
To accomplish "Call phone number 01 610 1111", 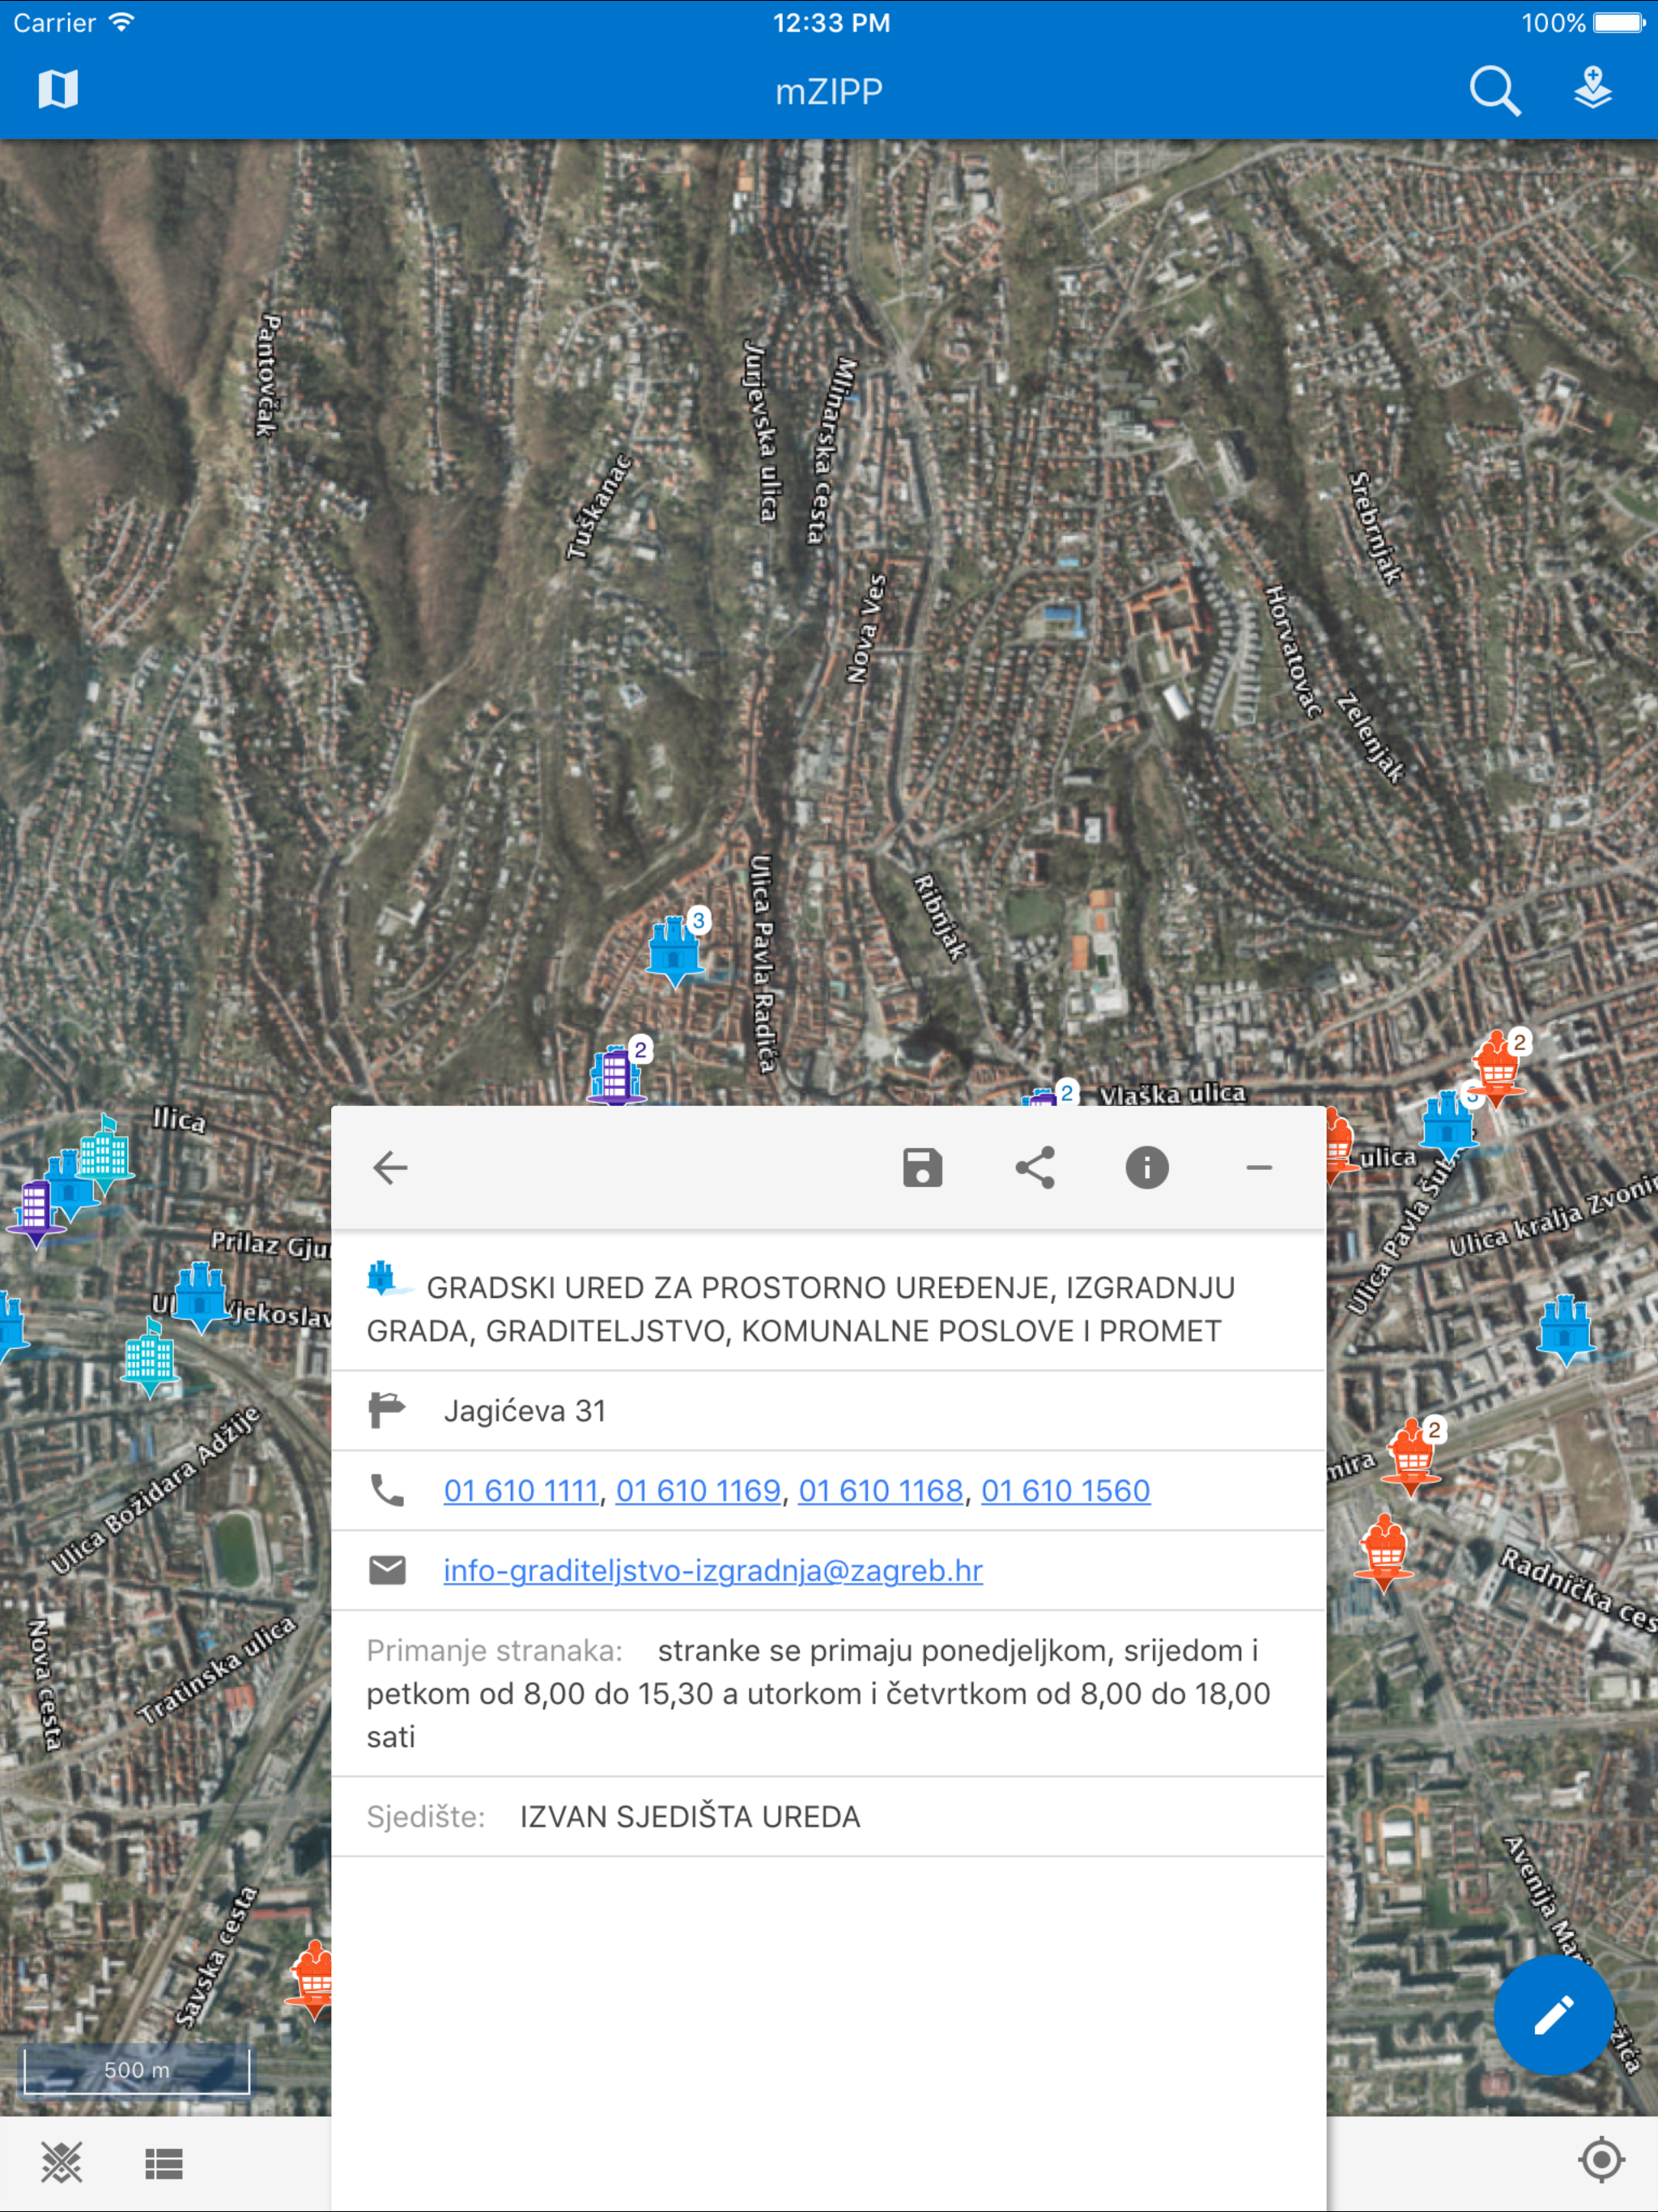I will tap(520, 1490).
